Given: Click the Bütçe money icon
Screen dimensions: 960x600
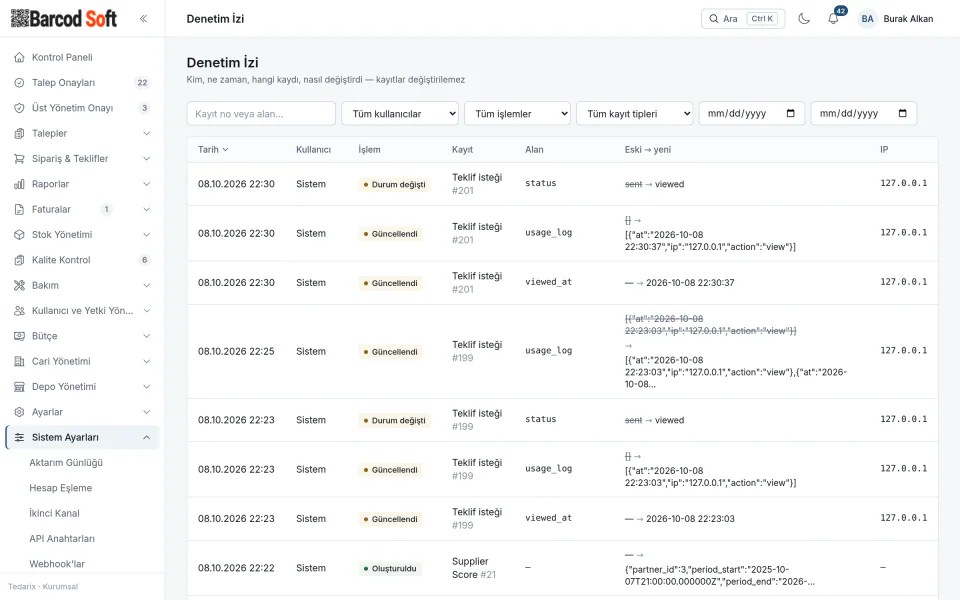Looking at the screenshot, I should point(20,336).
